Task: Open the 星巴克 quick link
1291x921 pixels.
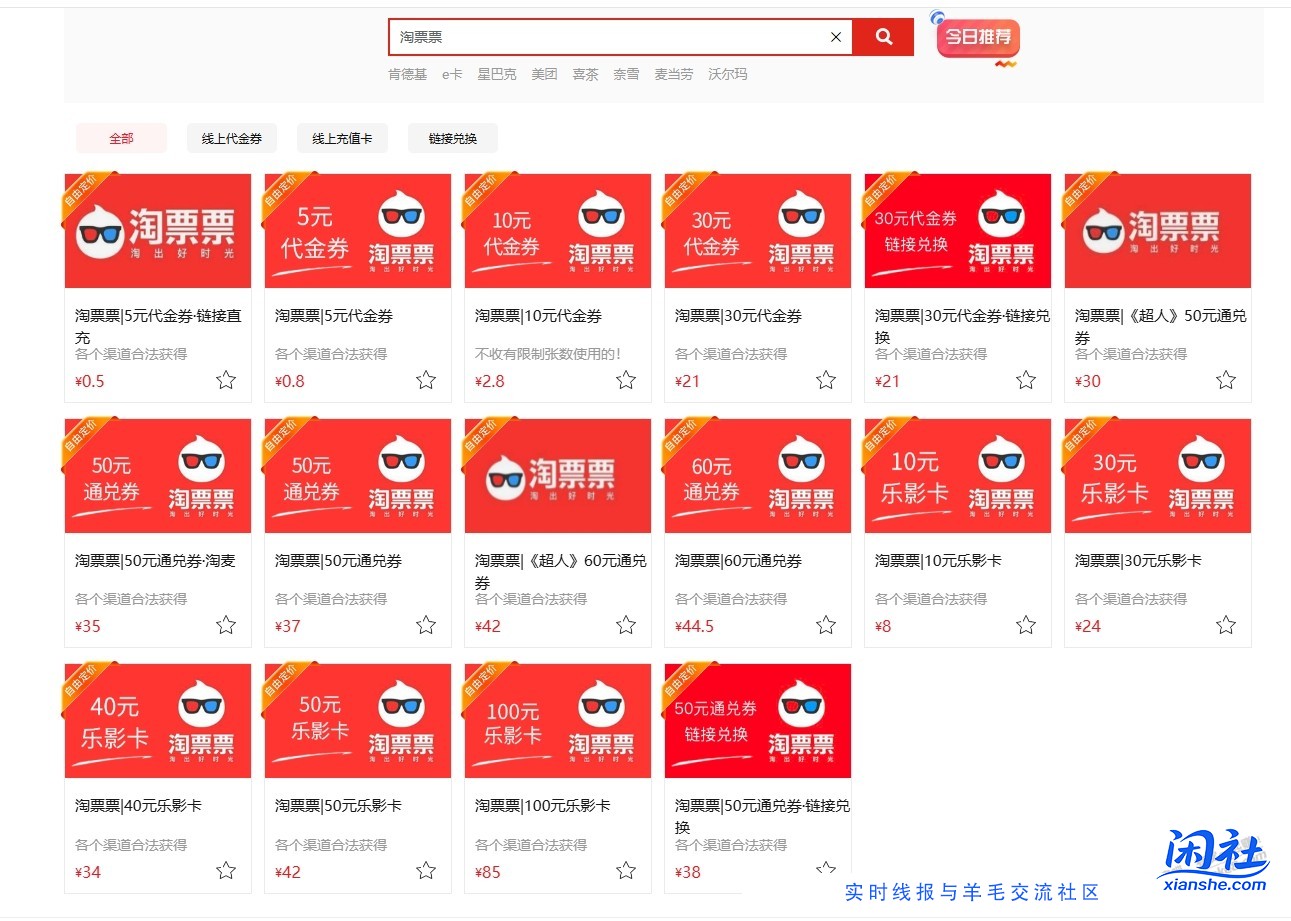Action: tap(496, 73)
